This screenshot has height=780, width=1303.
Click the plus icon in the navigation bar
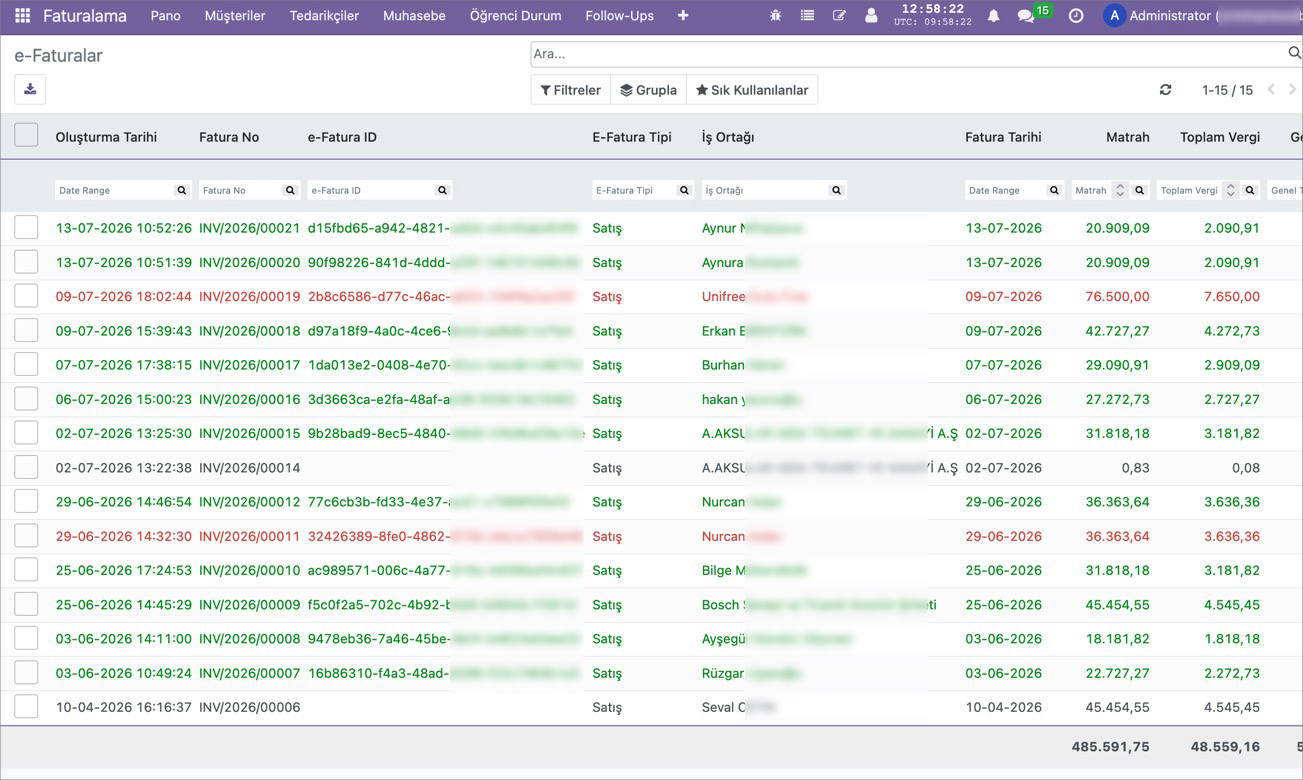(x=683, y=16)
